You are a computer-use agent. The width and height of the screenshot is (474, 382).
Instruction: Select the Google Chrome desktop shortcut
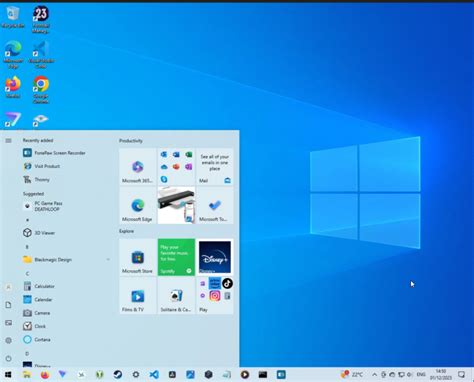tap(41, 90)
